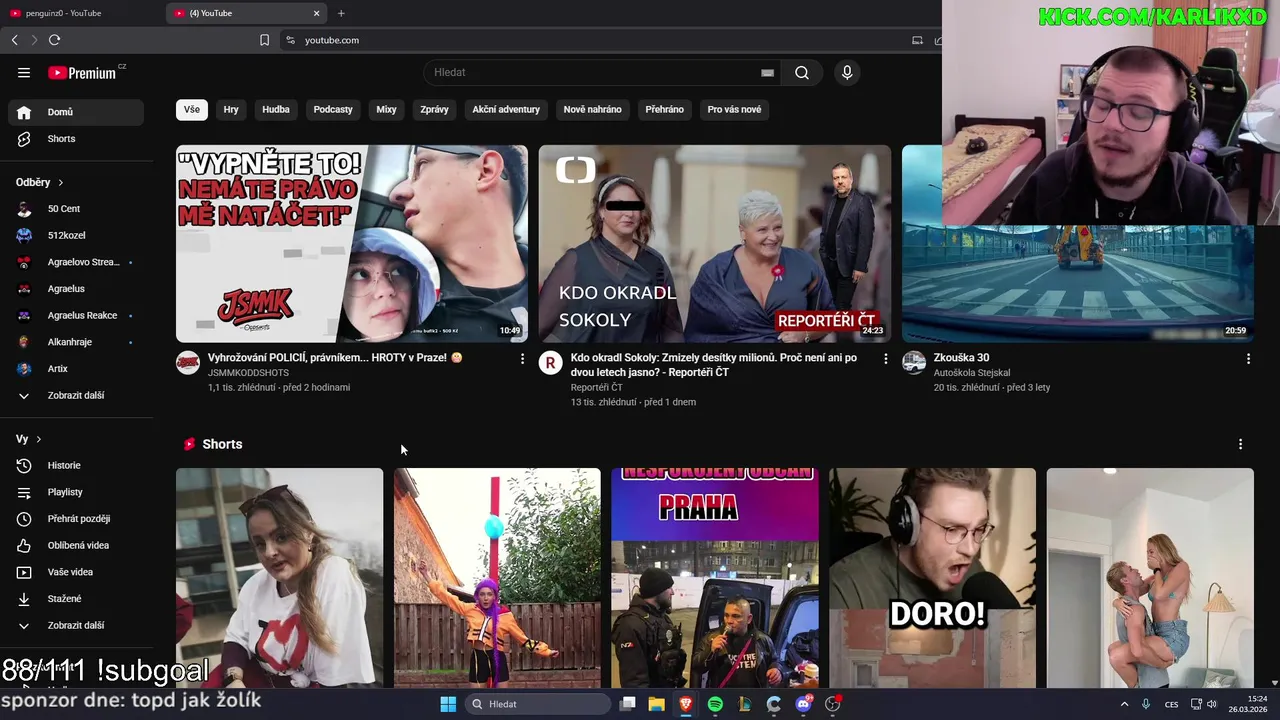Reload the page
The height and width of the screenshot is (720, 1280).
54,40
